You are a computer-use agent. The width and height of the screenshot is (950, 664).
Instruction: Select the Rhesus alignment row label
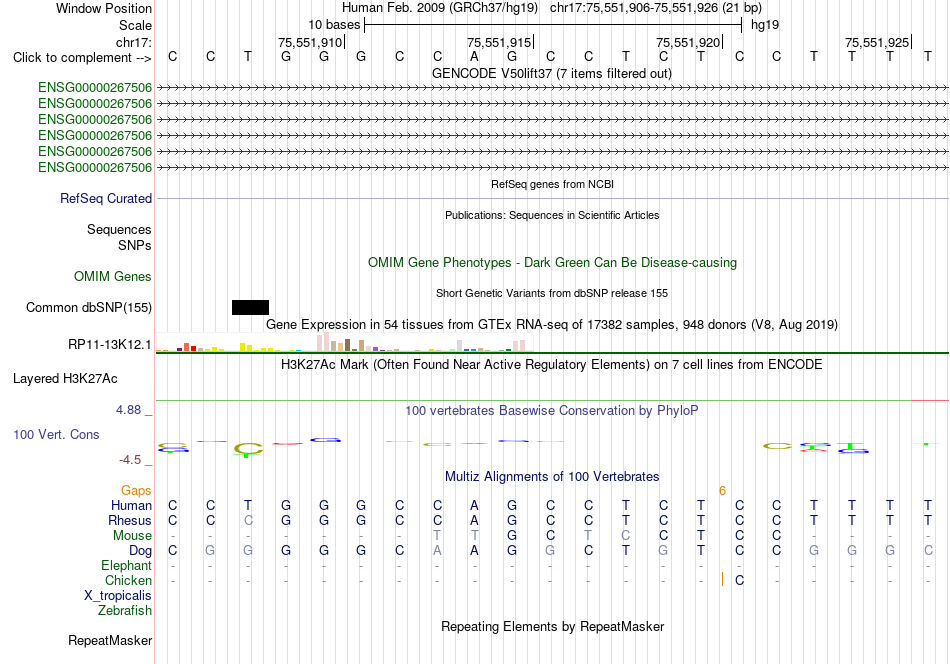pos(130,520)
